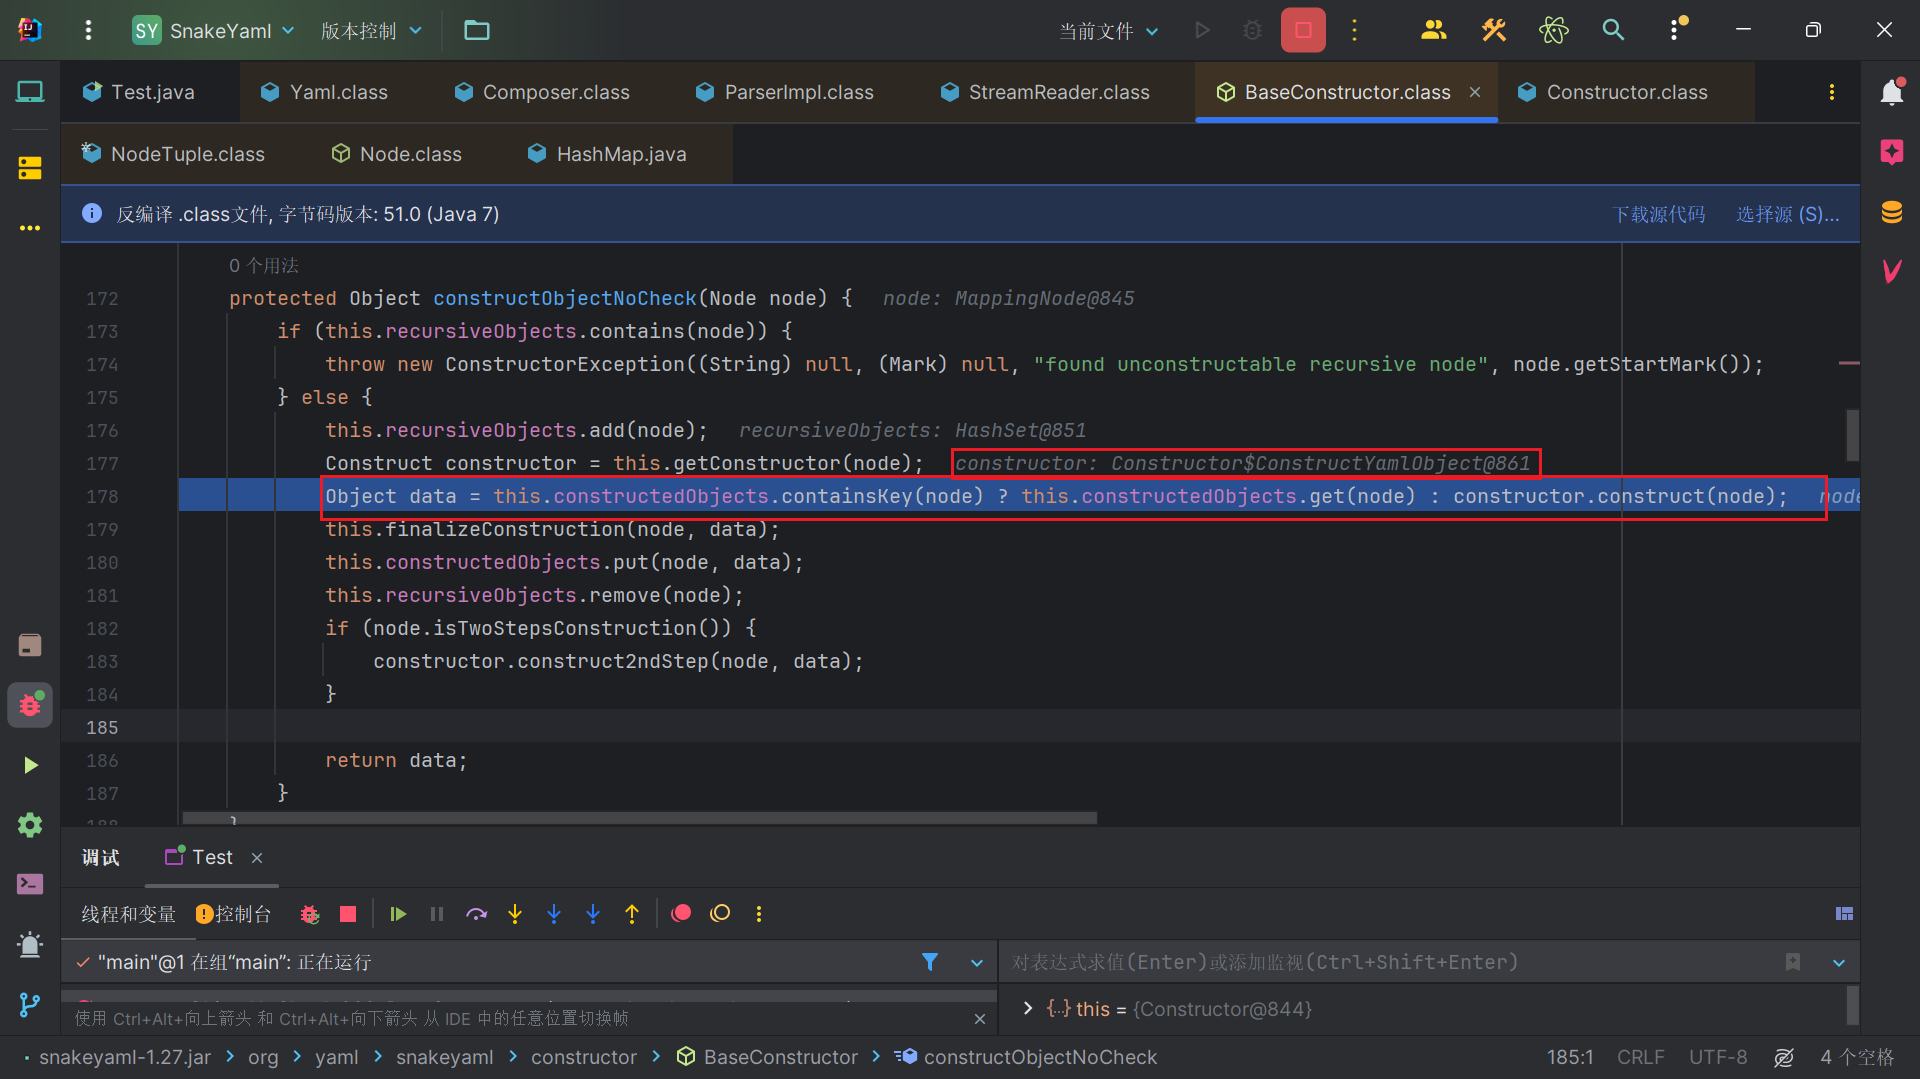
Task: Click the rerun debug bug icon
Action: [x=309, y=914]
